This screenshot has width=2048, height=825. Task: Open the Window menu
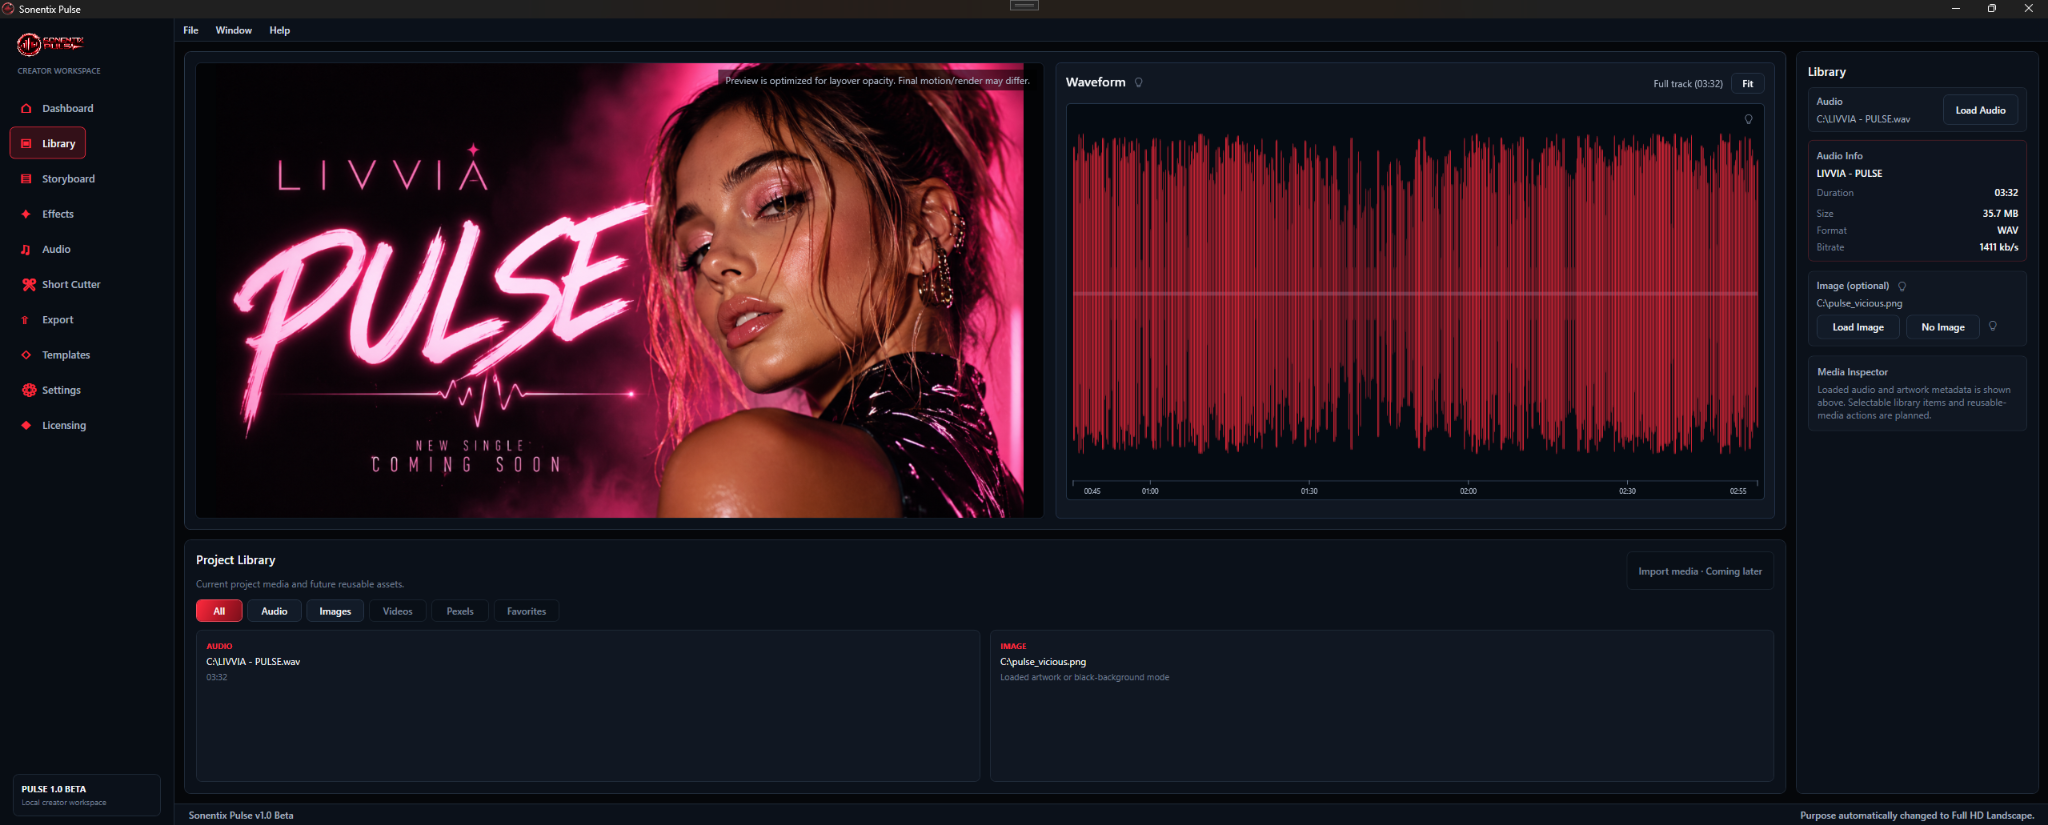pos(233,30)
